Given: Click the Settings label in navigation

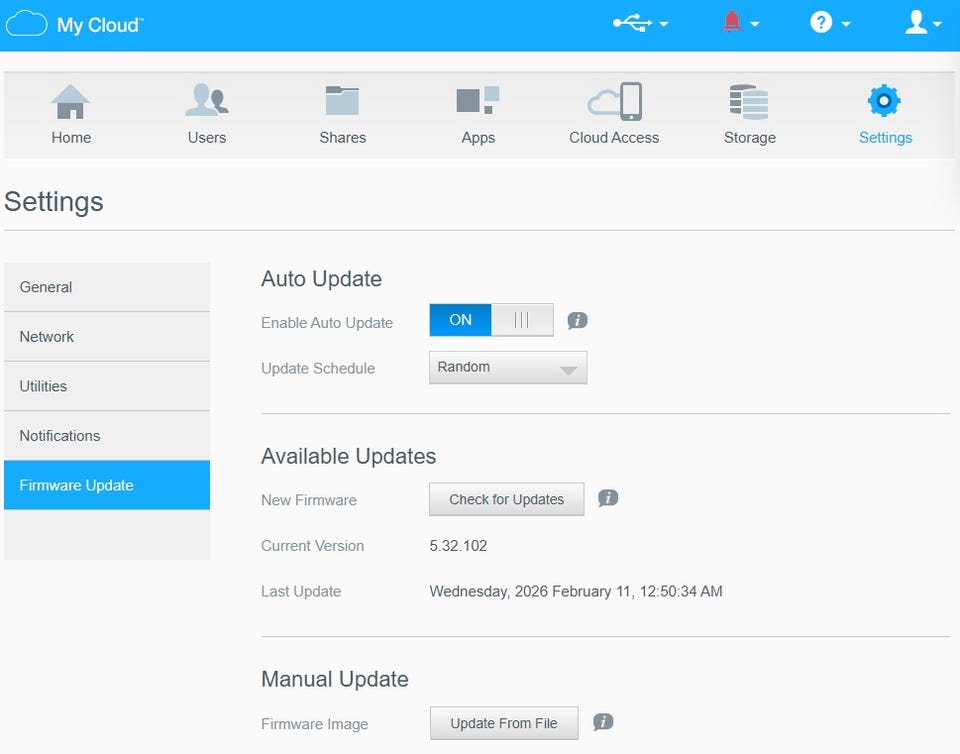Looking at the screenshot, I should (885, 138).
